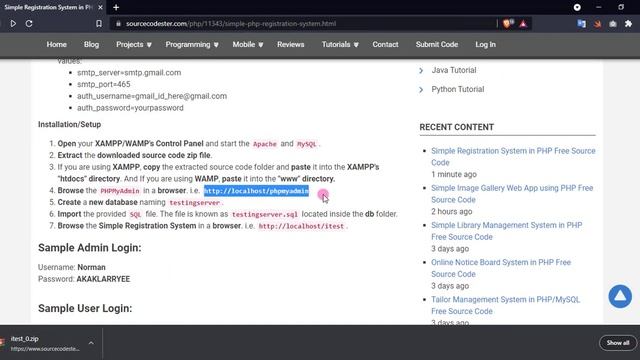Open Submit Code page
Image resolution: width=640 pixels, height=360 pixels.
tap(437, 44)
